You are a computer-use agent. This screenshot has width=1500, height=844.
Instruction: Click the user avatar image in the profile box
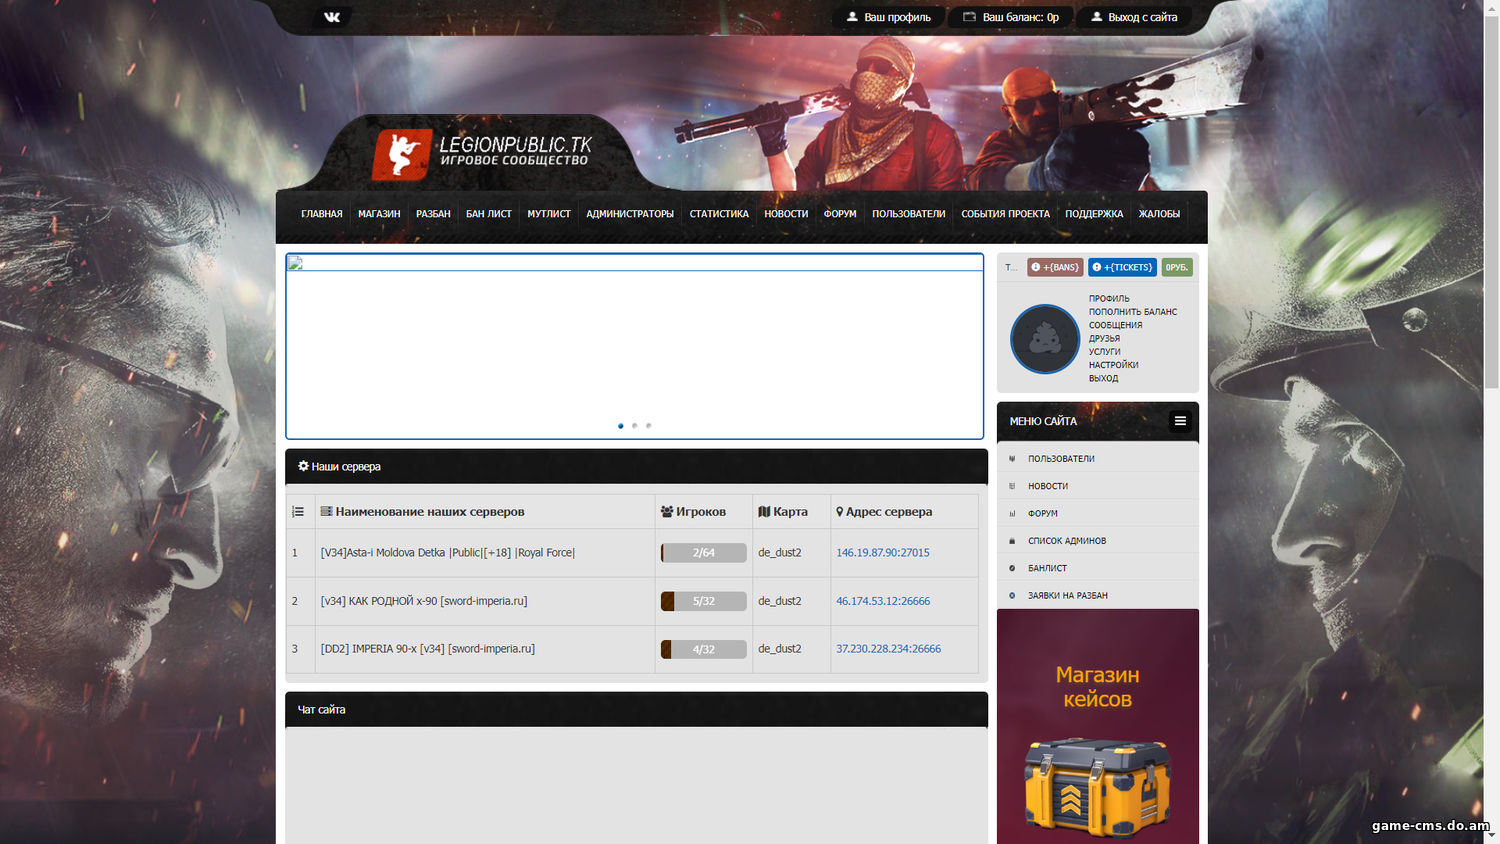pyautogui.click(x=1044, y=339)
